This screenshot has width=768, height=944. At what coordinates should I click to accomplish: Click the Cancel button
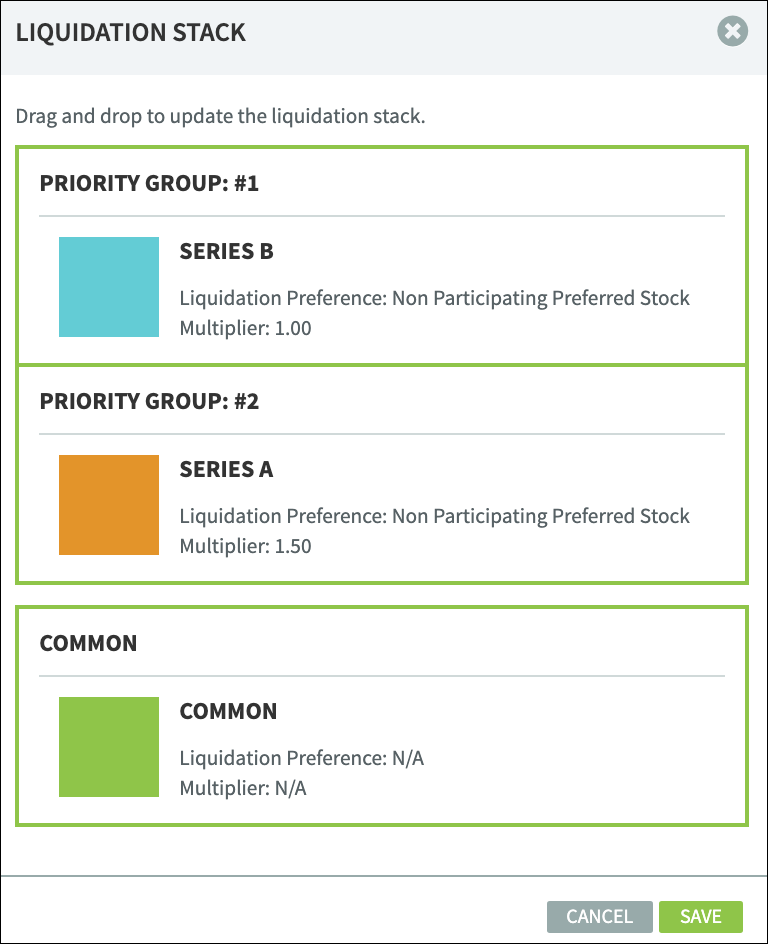click(599, 916)
